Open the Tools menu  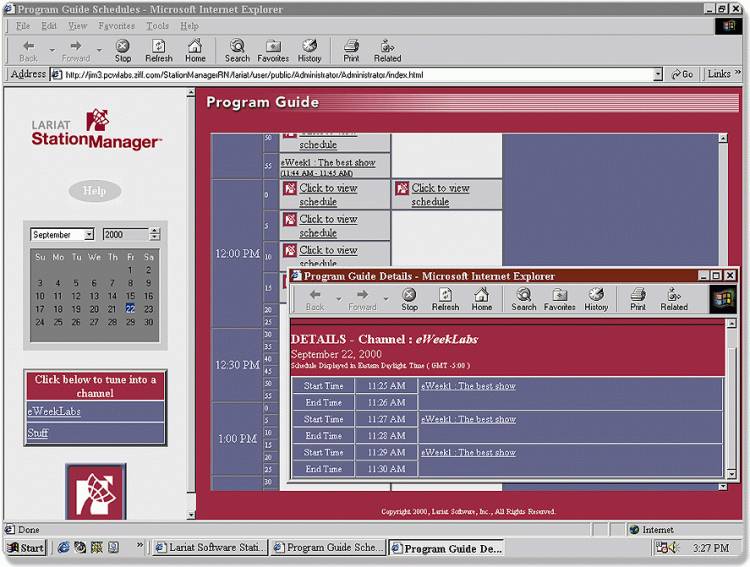[157, 26]
